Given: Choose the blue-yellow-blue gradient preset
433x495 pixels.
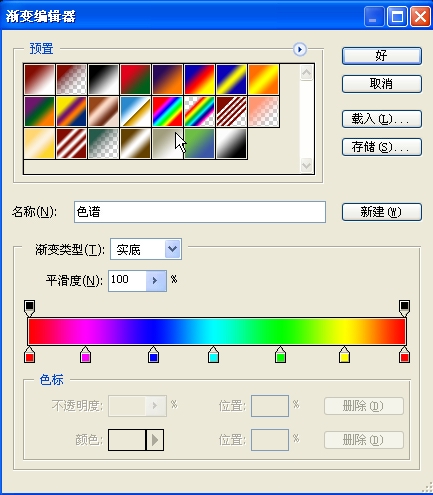Looking at the screenshot, I should pyautogui.click(x=231, y=79).
